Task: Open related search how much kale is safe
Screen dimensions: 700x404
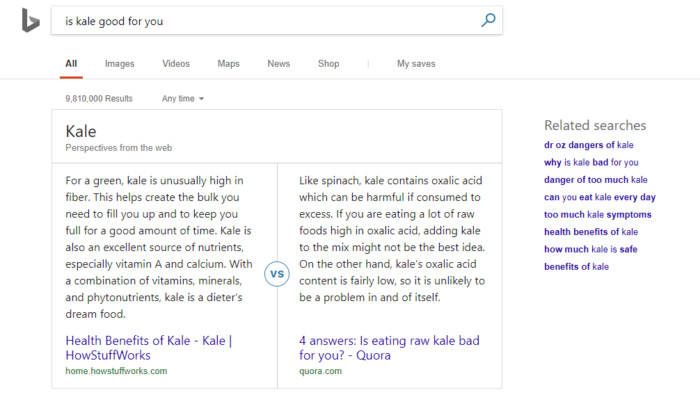Action: (591, 250)
